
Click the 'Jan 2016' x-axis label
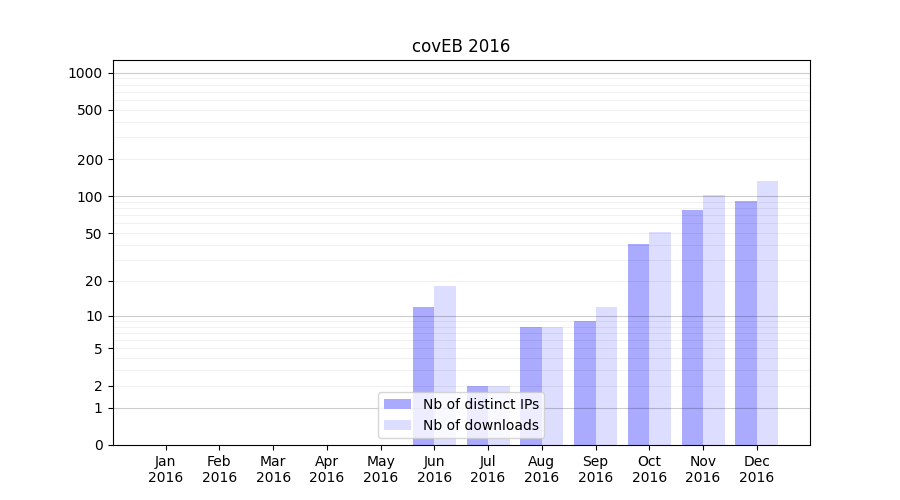click(166, 469)
